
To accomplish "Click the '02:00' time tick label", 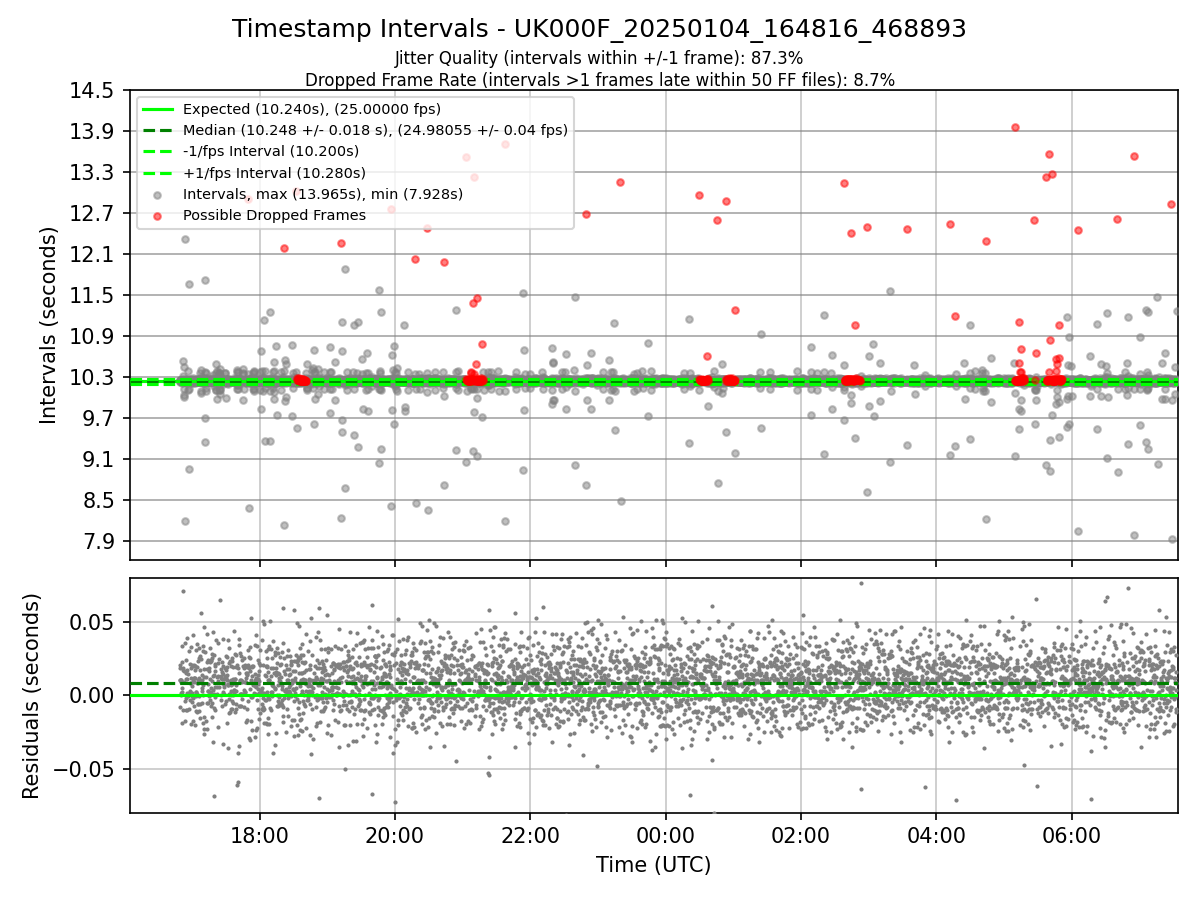I will [x=801, y=834].
